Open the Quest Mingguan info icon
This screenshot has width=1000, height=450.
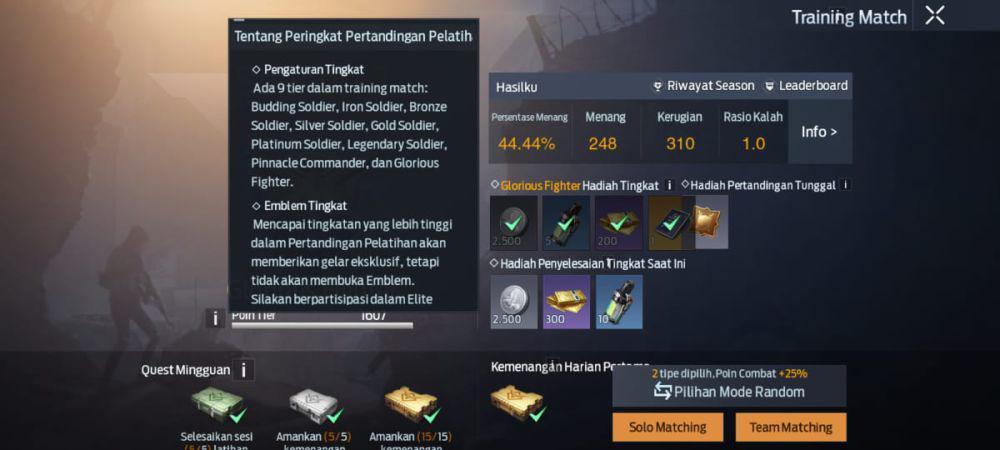(x=243, y=370)
